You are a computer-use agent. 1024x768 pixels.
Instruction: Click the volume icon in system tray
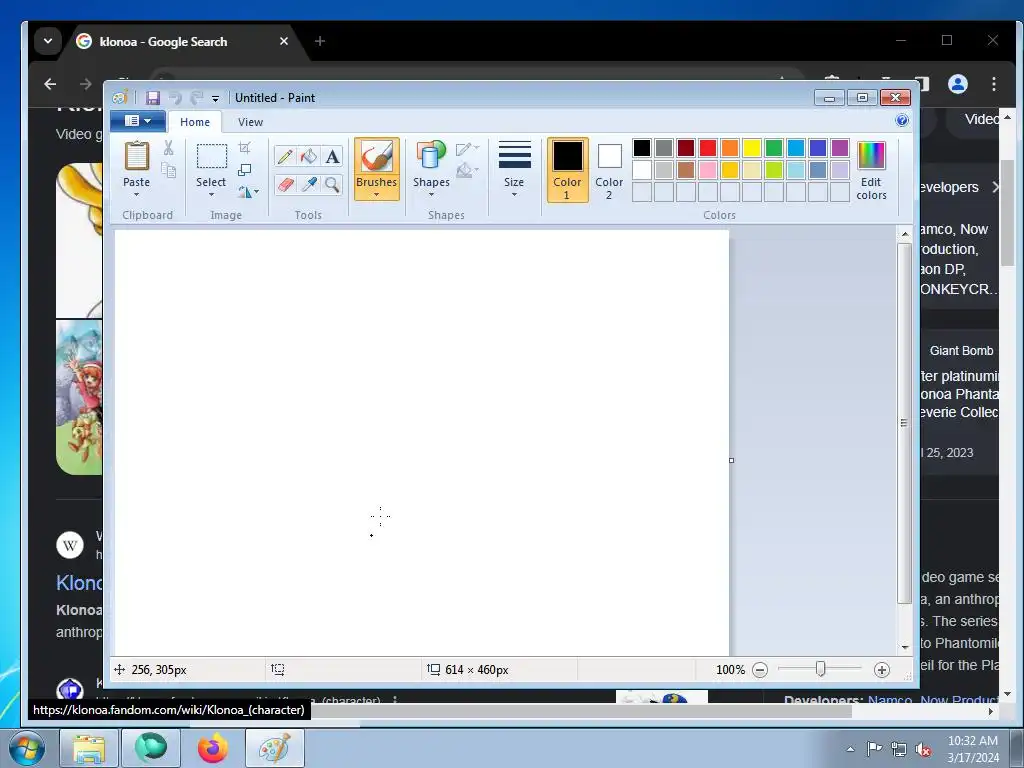tap(923, 749)
